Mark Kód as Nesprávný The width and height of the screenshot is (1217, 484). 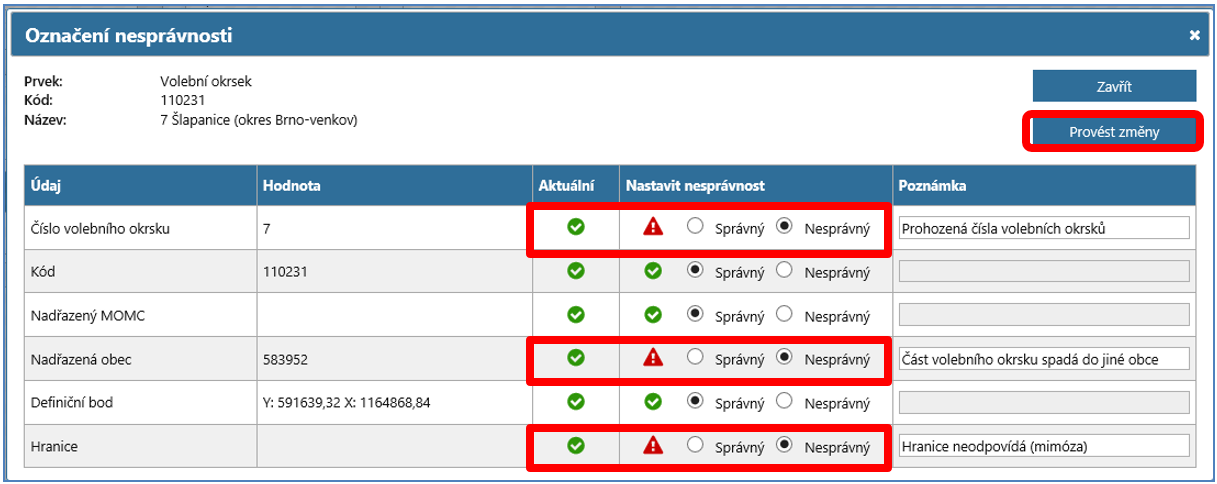coord(785,271)
